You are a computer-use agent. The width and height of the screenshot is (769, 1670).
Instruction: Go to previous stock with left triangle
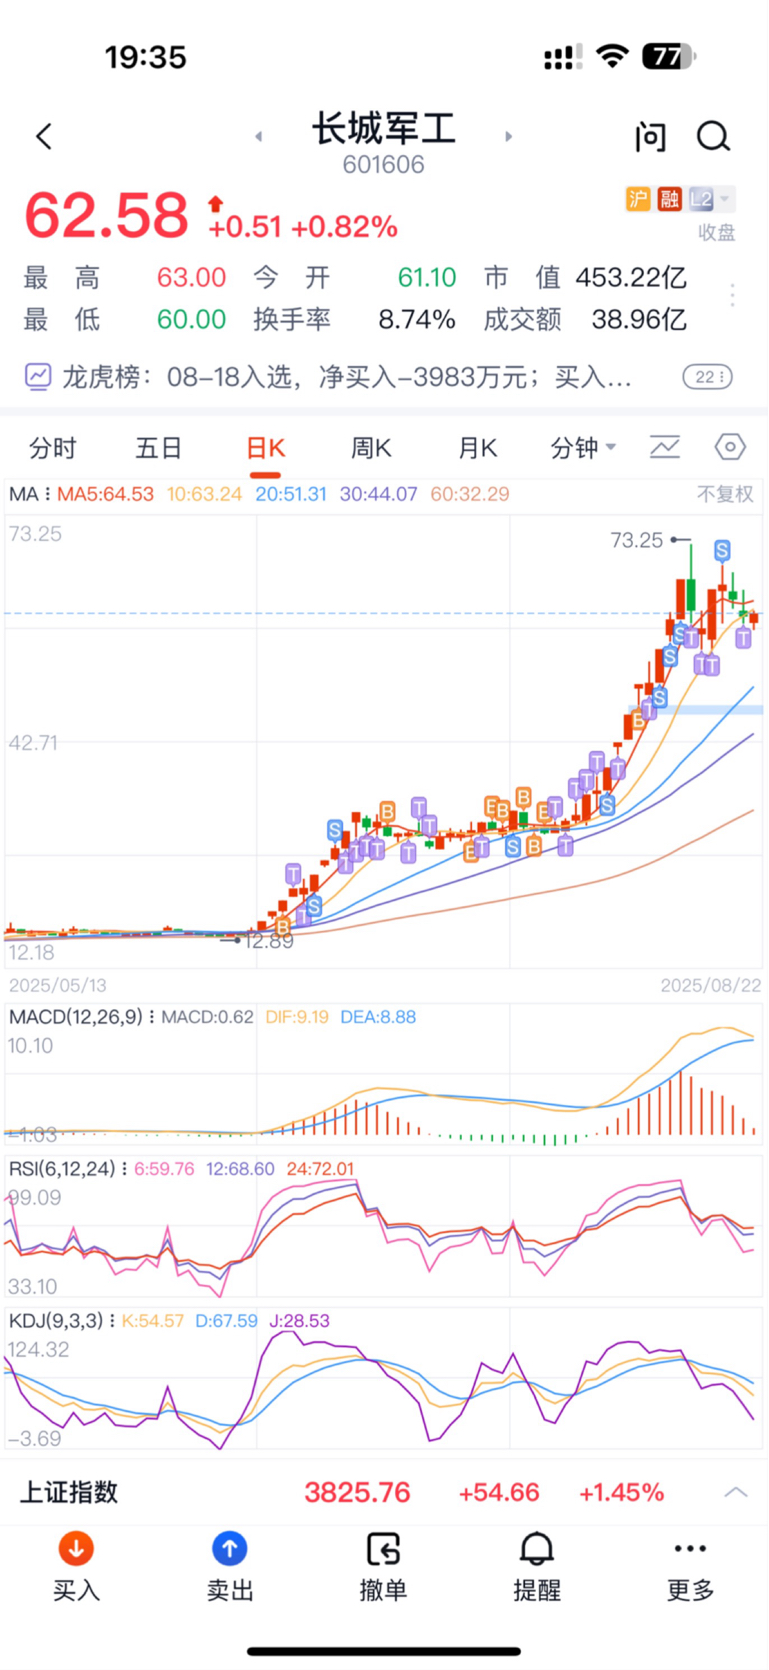(259, 136)
